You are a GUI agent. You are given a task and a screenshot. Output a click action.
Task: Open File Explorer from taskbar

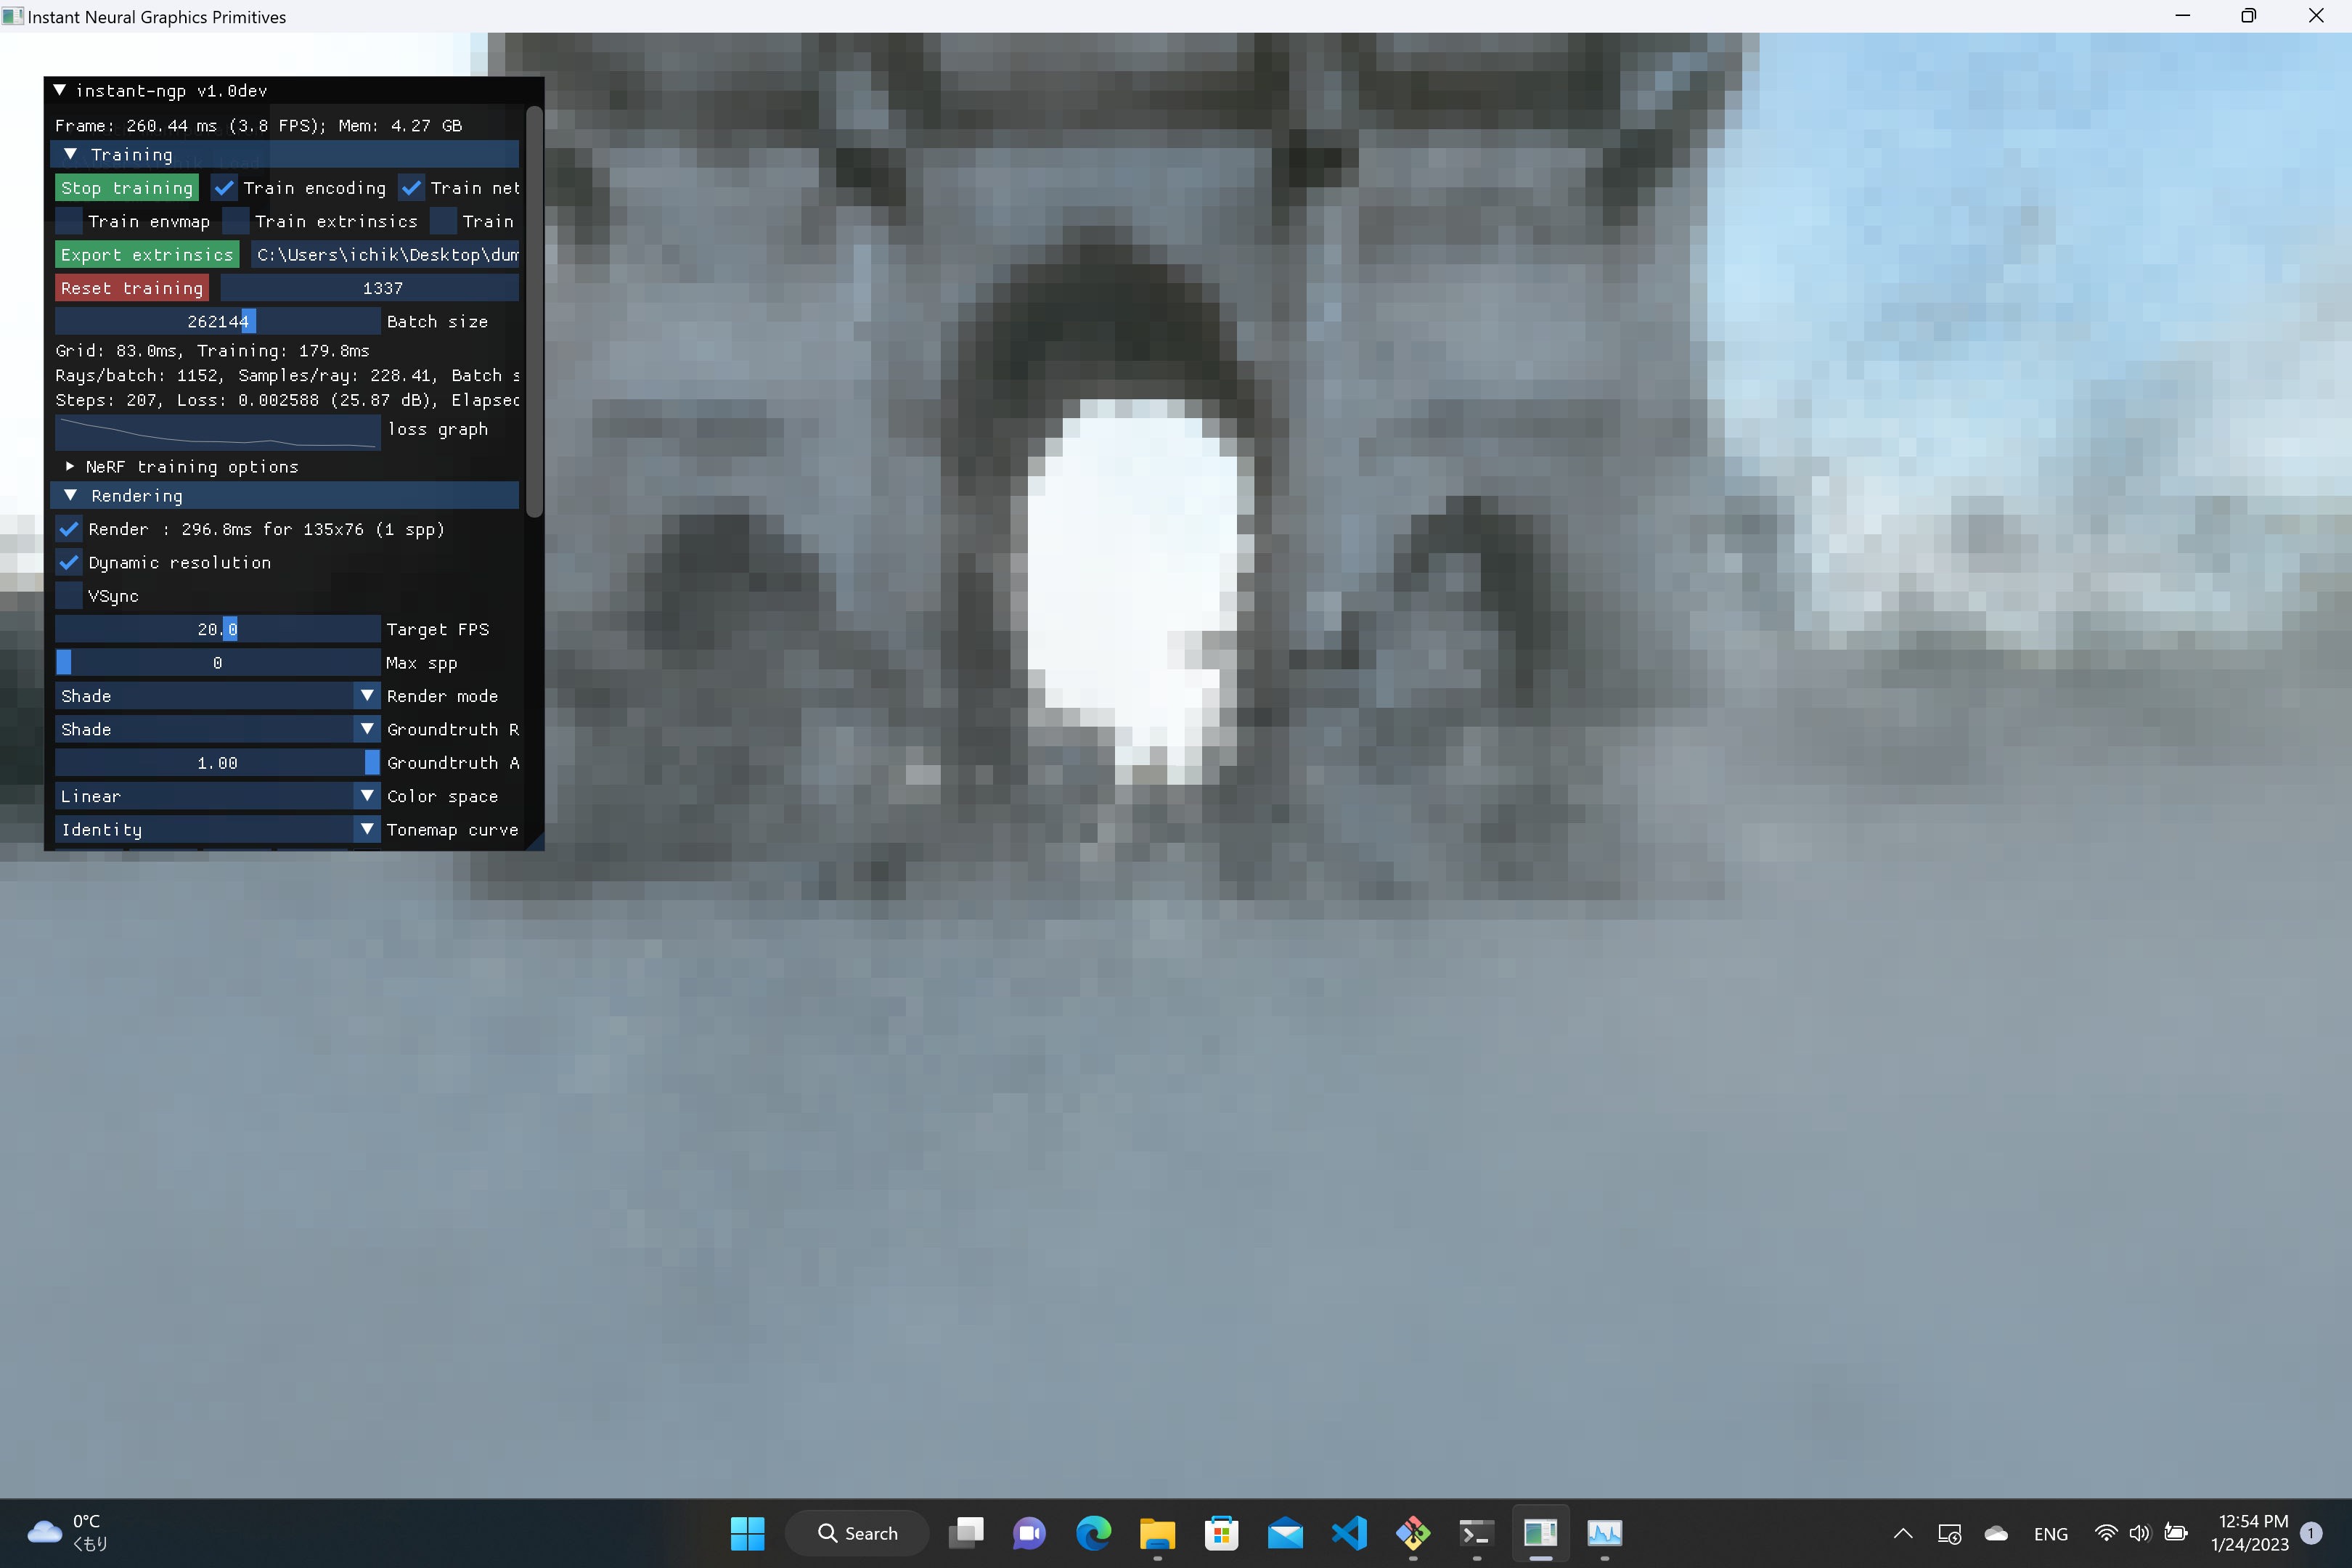click(x=1157, y=1533)
